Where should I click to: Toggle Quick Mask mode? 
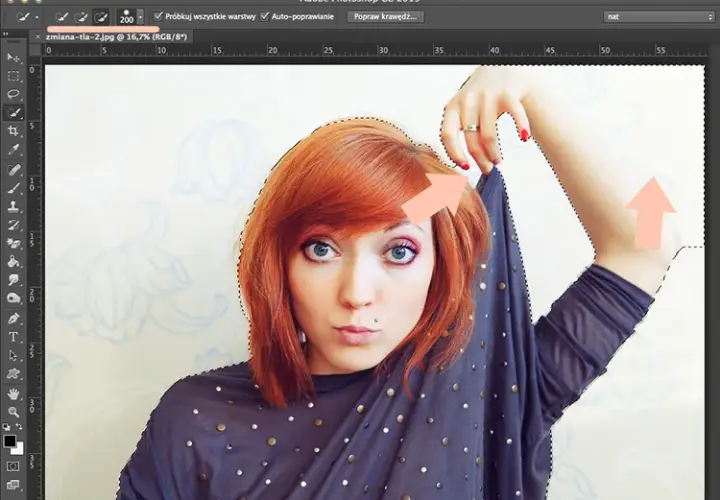pyautogui.click(x=13, y=466)
